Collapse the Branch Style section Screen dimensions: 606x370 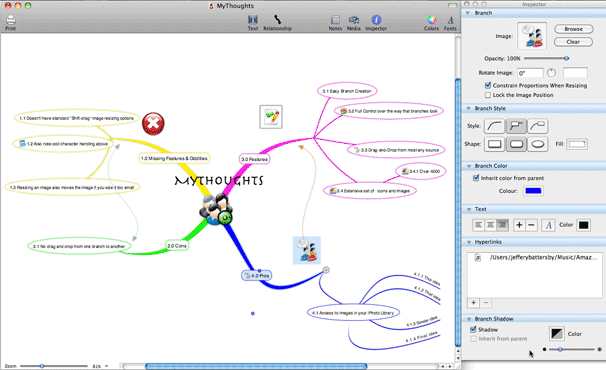[x=468, y=109]
